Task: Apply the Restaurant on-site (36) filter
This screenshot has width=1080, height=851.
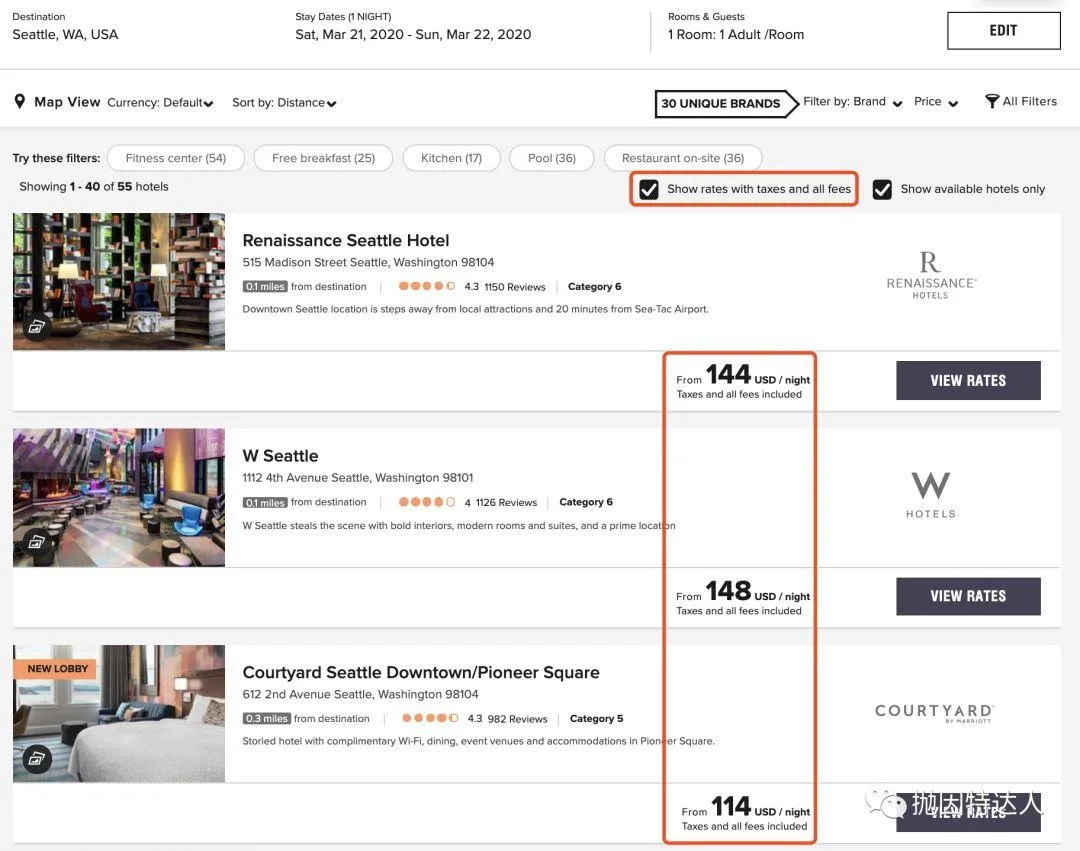Action: (683, 158)
